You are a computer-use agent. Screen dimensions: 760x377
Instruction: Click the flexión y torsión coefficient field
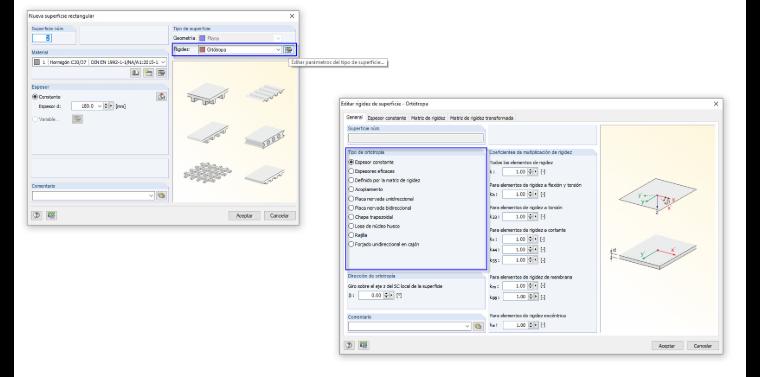515,194
